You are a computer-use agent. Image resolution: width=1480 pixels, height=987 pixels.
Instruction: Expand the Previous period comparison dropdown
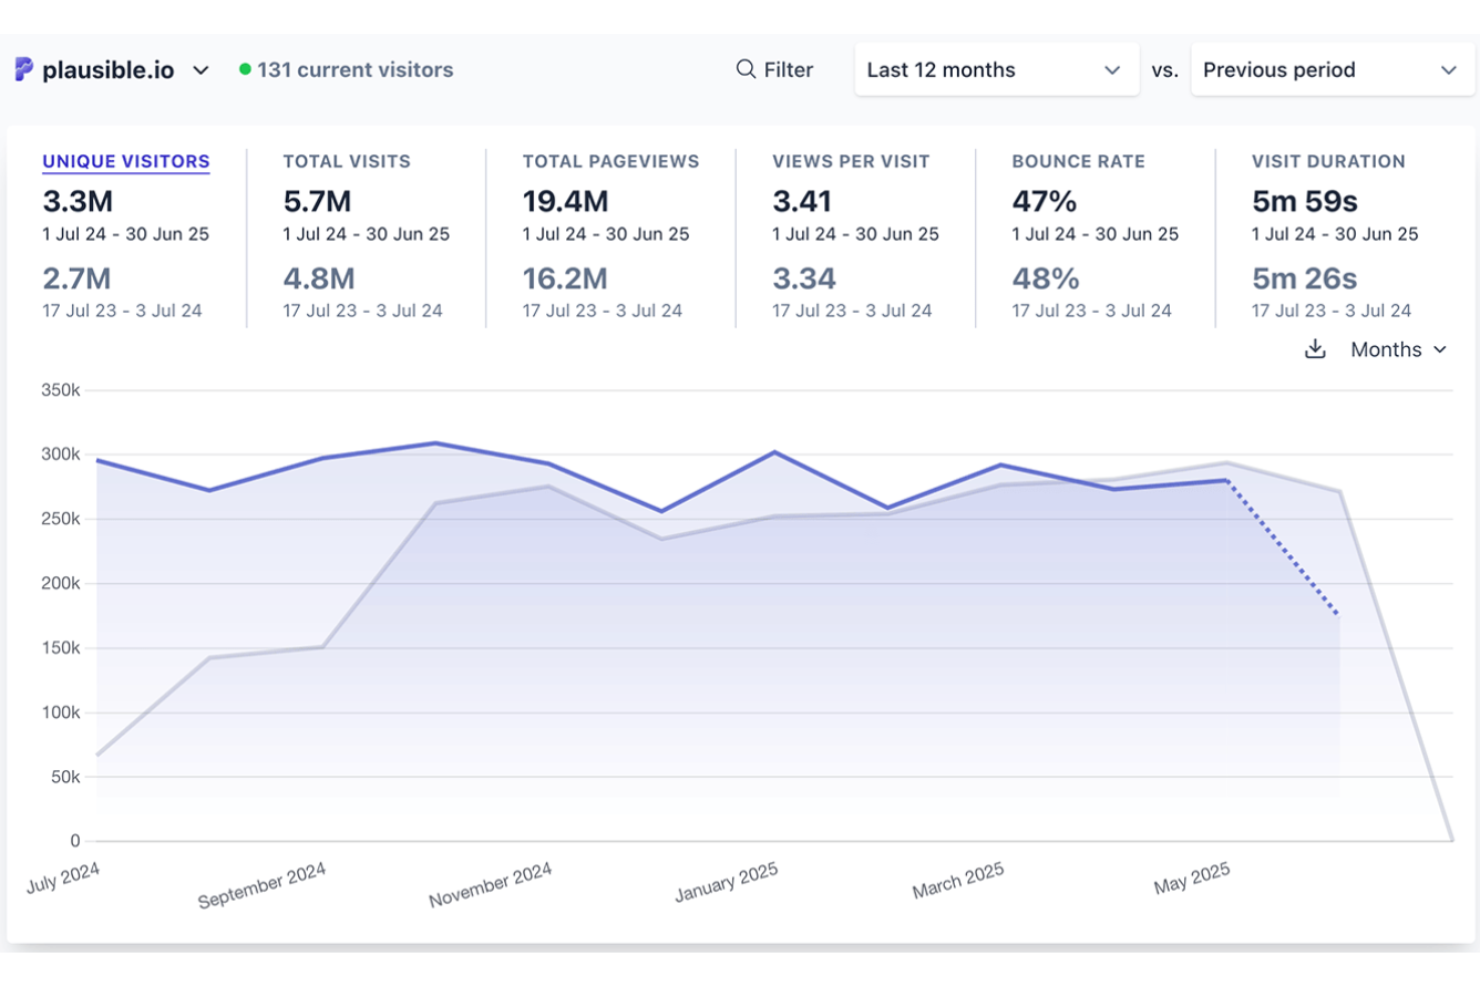[x=1331, y=70]
